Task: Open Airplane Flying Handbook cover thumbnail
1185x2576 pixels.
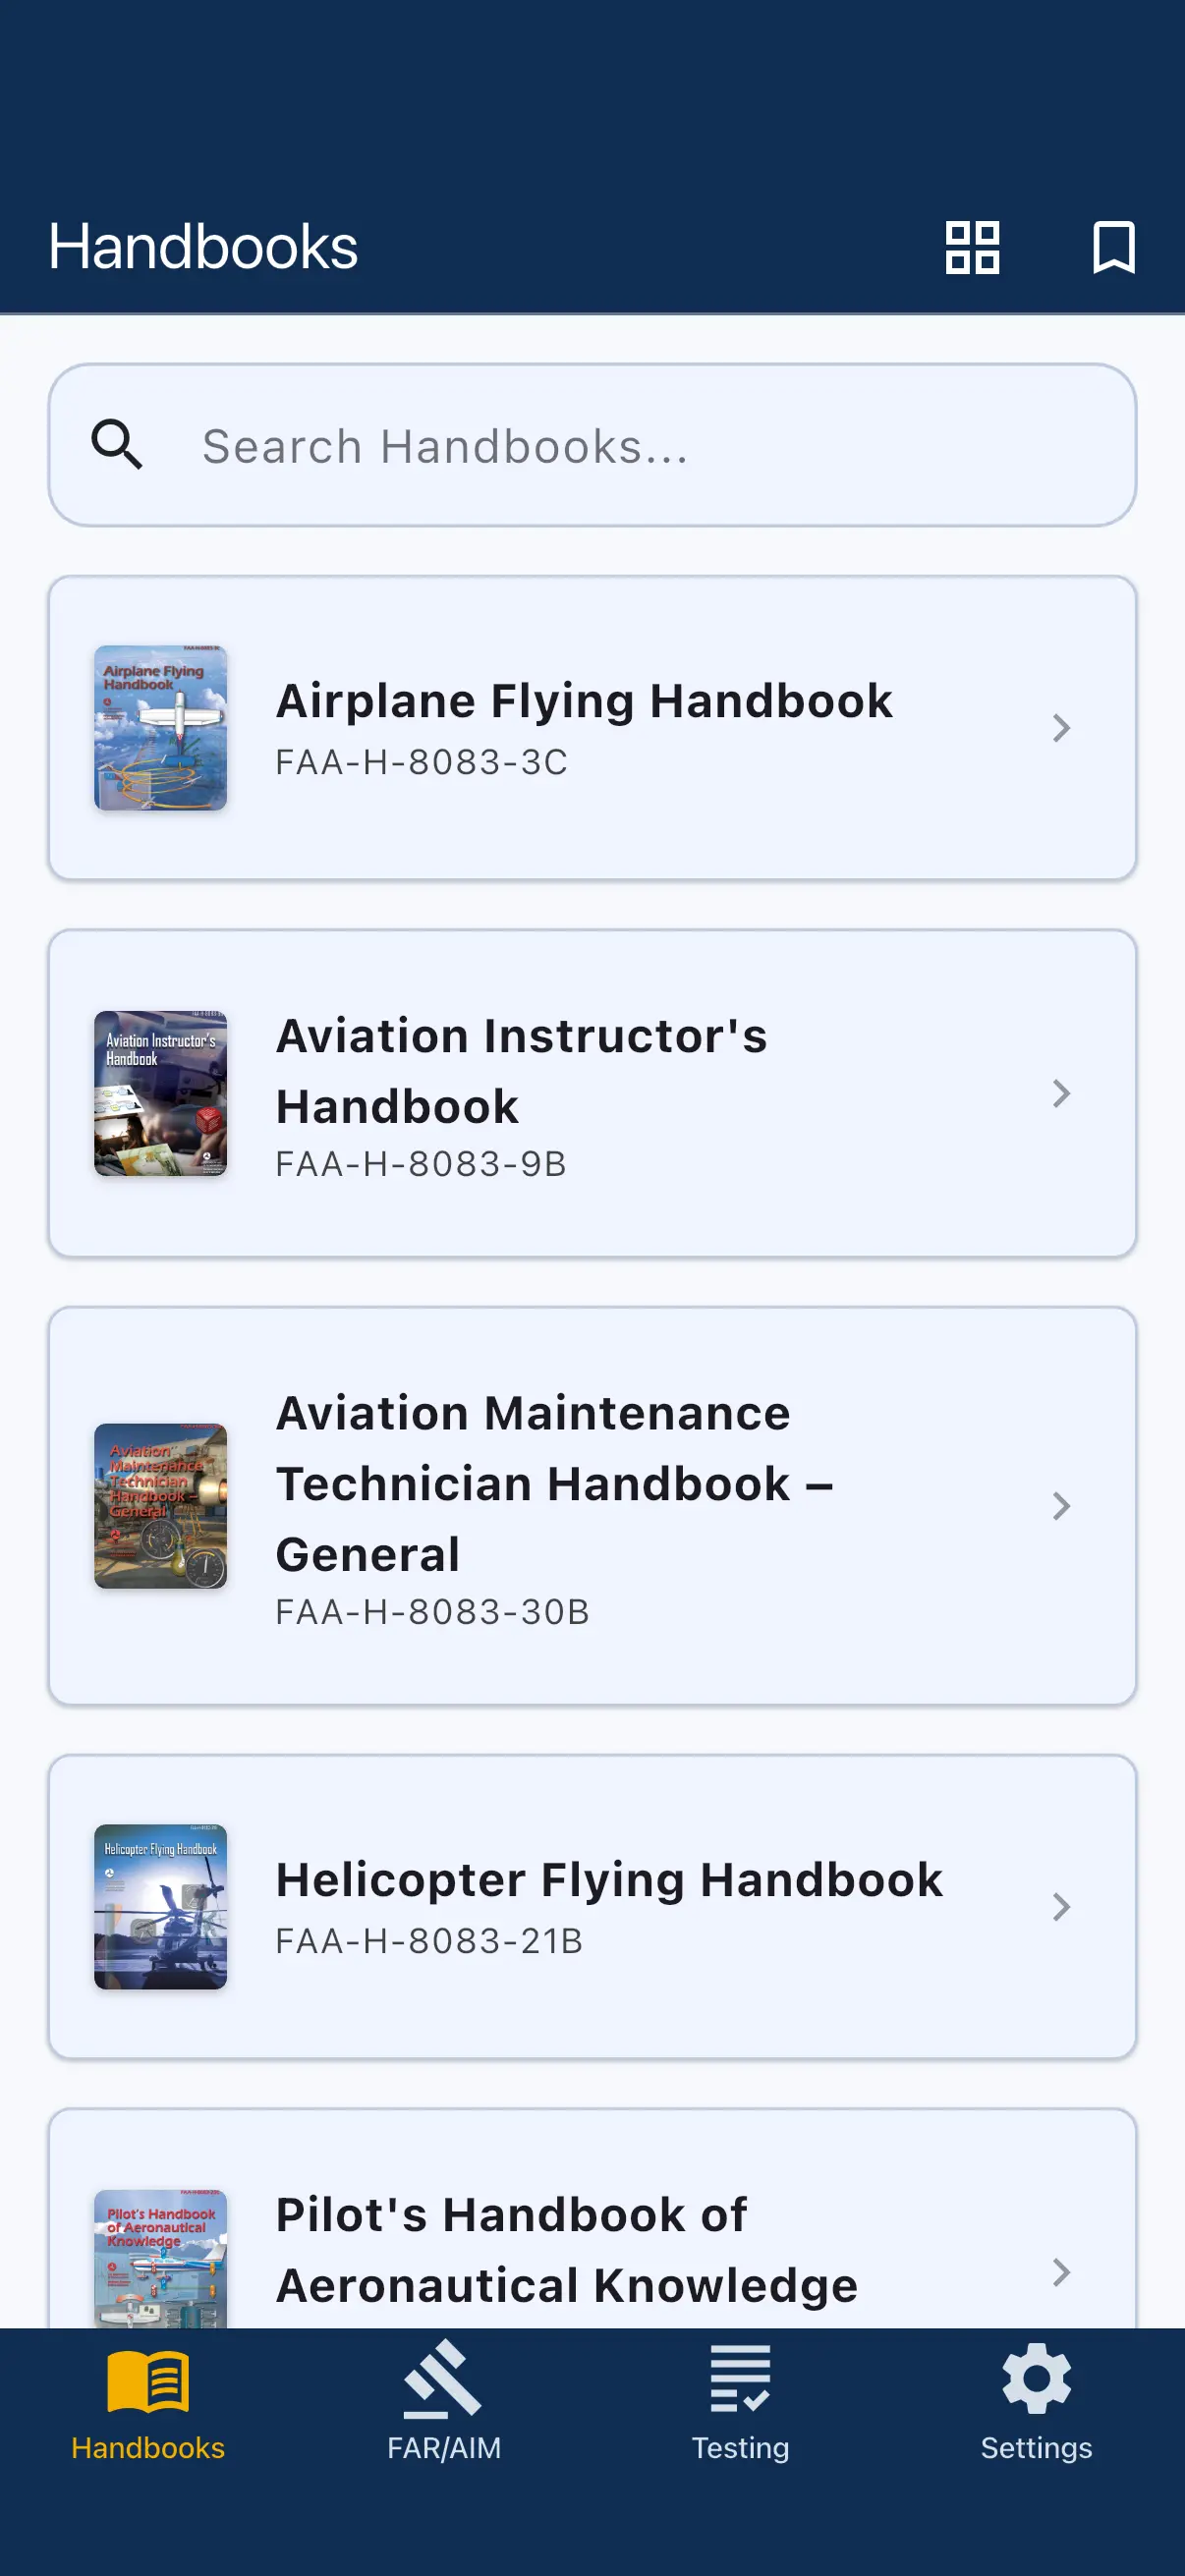Action: [160, 728]
